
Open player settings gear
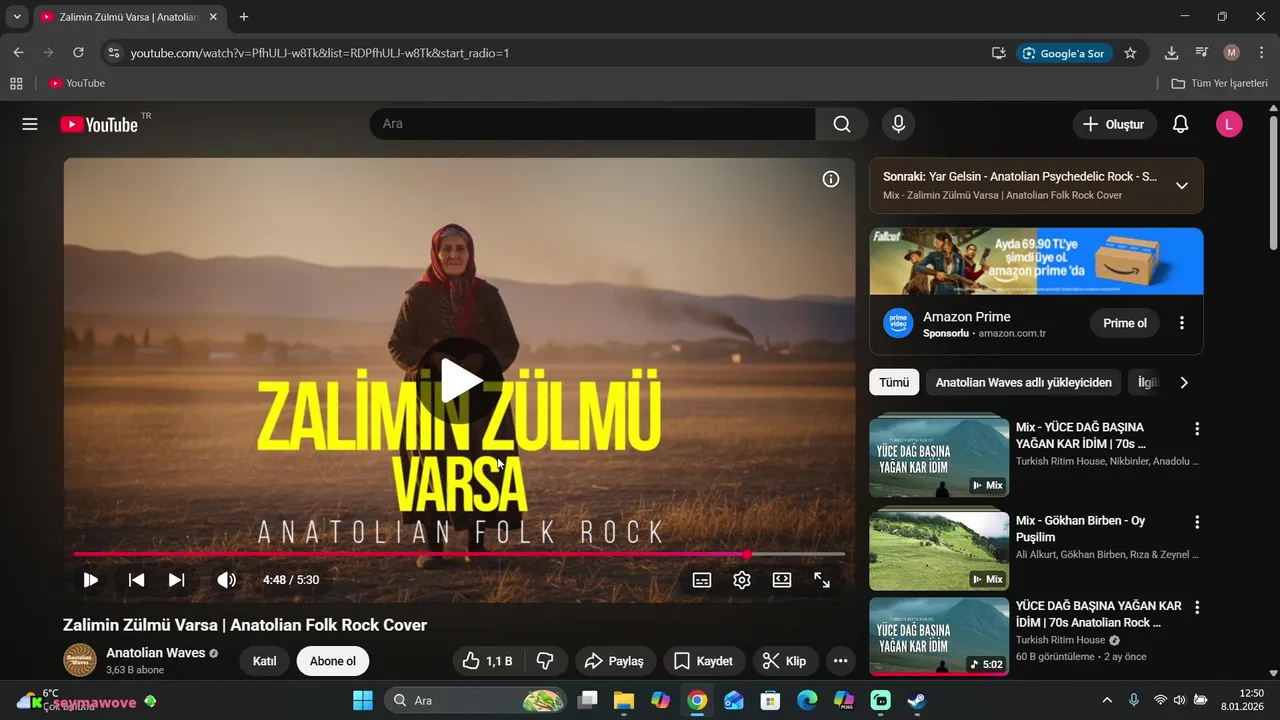click(742, 580)
